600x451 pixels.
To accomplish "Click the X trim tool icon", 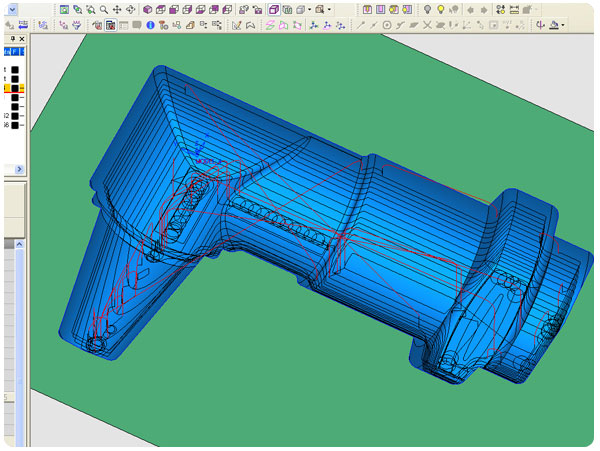I will click(x=427, y=25).
